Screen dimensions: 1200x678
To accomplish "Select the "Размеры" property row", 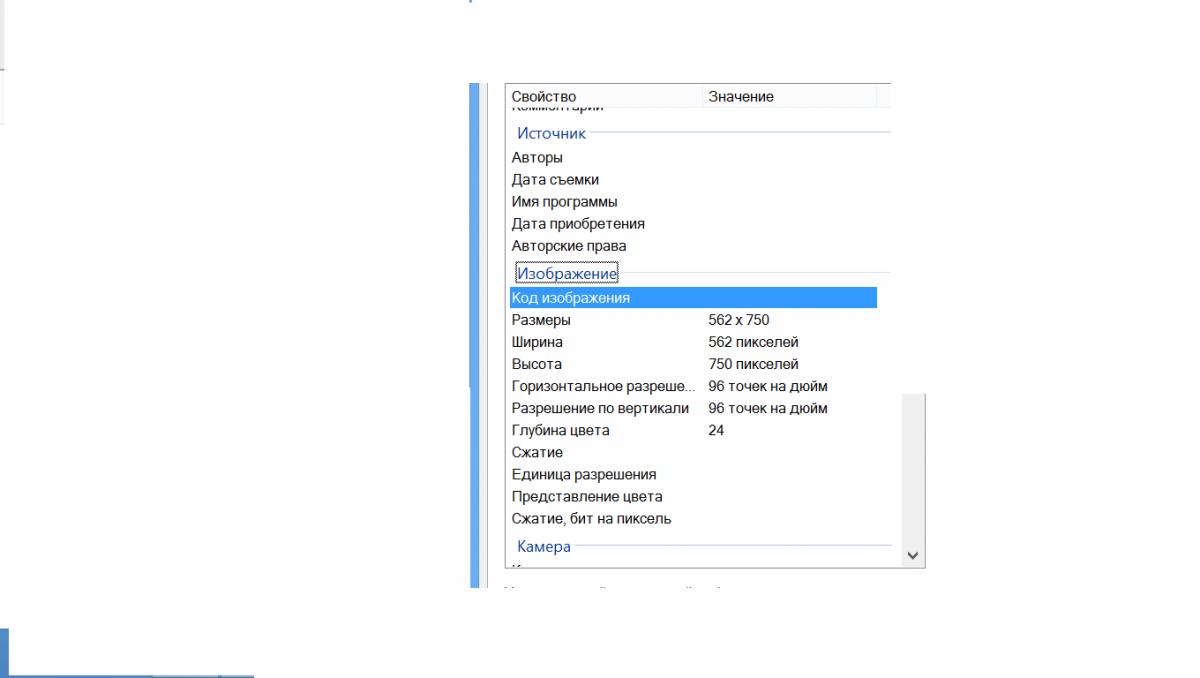I will (x=541, y=320).
